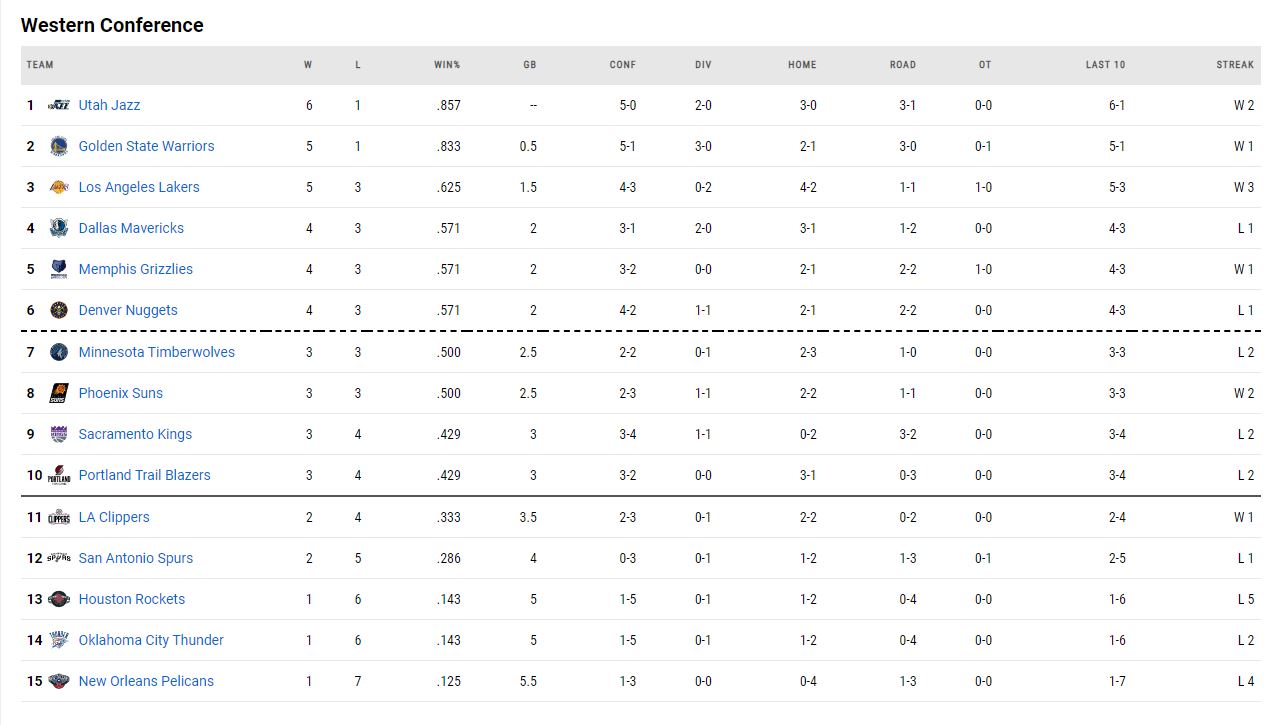
Task: Click the Utah Jazz team logo
Action: [x=59, y=105]
